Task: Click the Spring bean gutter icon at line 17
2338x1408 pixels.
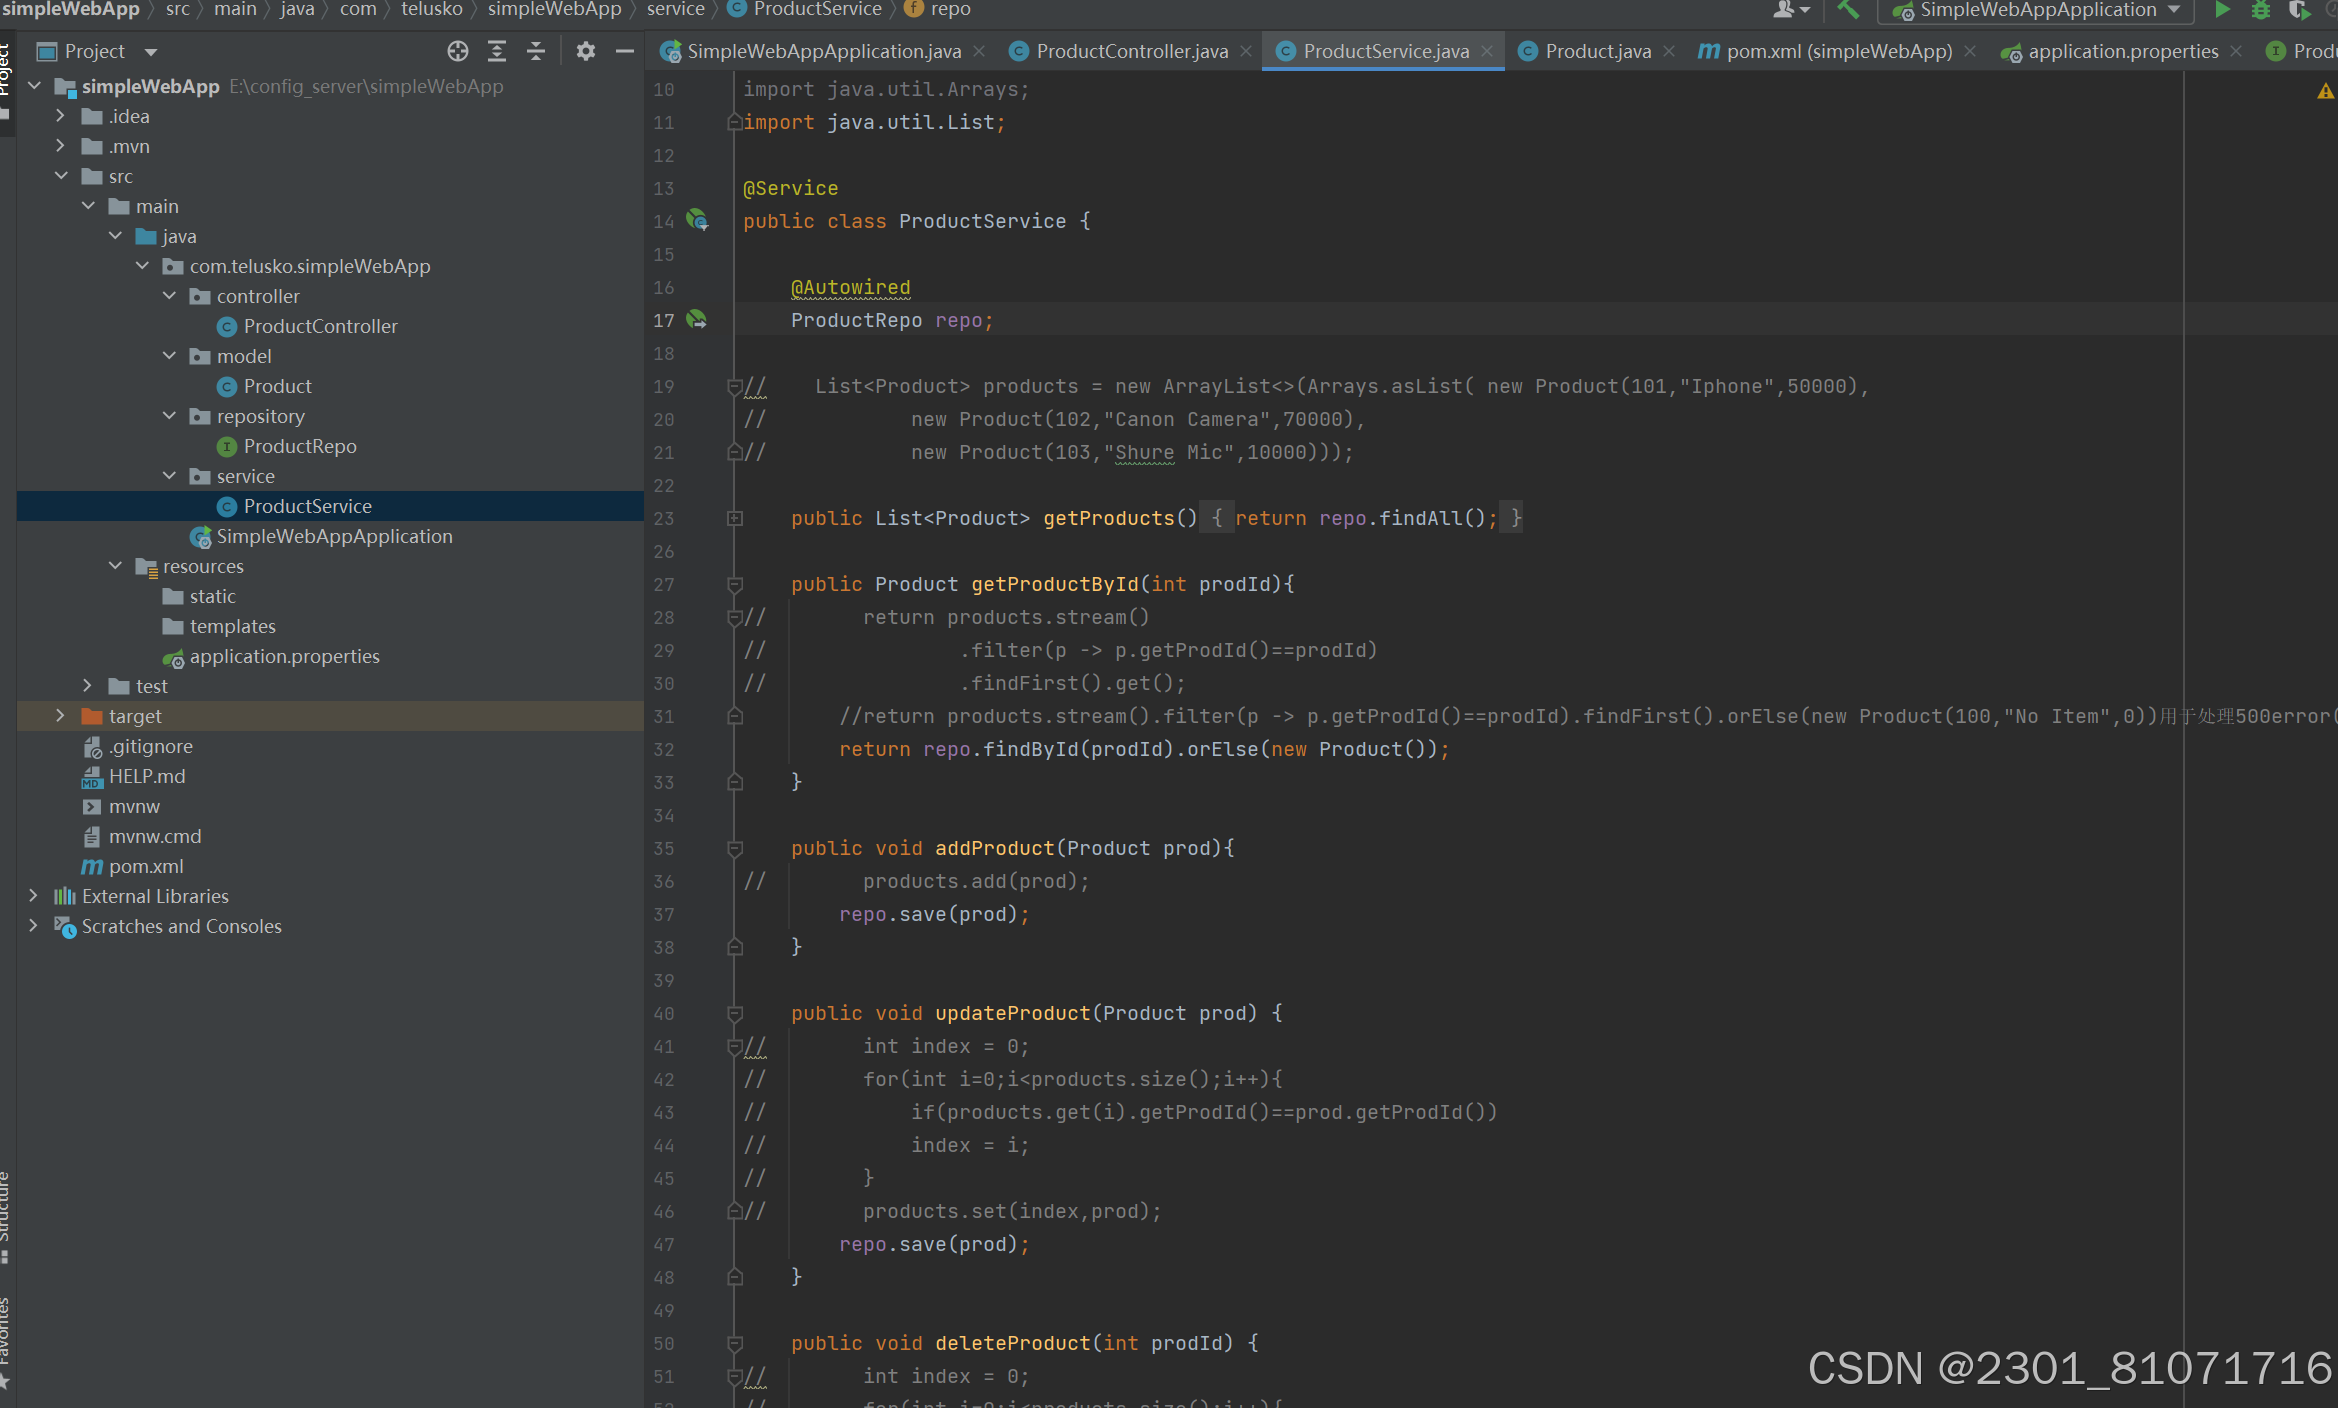Action: [x=697, y=320]
